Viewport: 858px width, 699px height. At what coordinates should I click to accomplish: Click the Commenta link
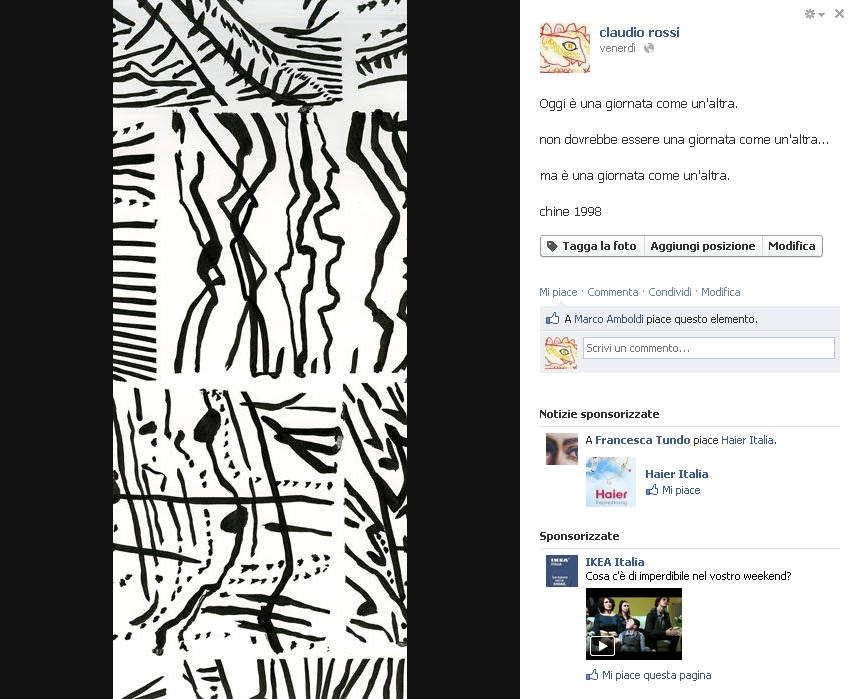click(x=613, y=292)
